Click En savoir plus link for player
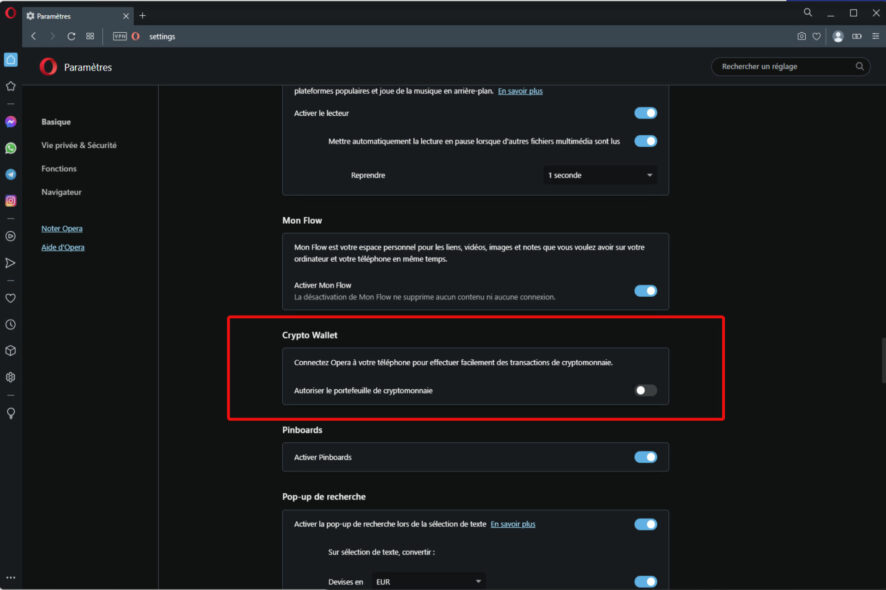 (x=520, y=91)
